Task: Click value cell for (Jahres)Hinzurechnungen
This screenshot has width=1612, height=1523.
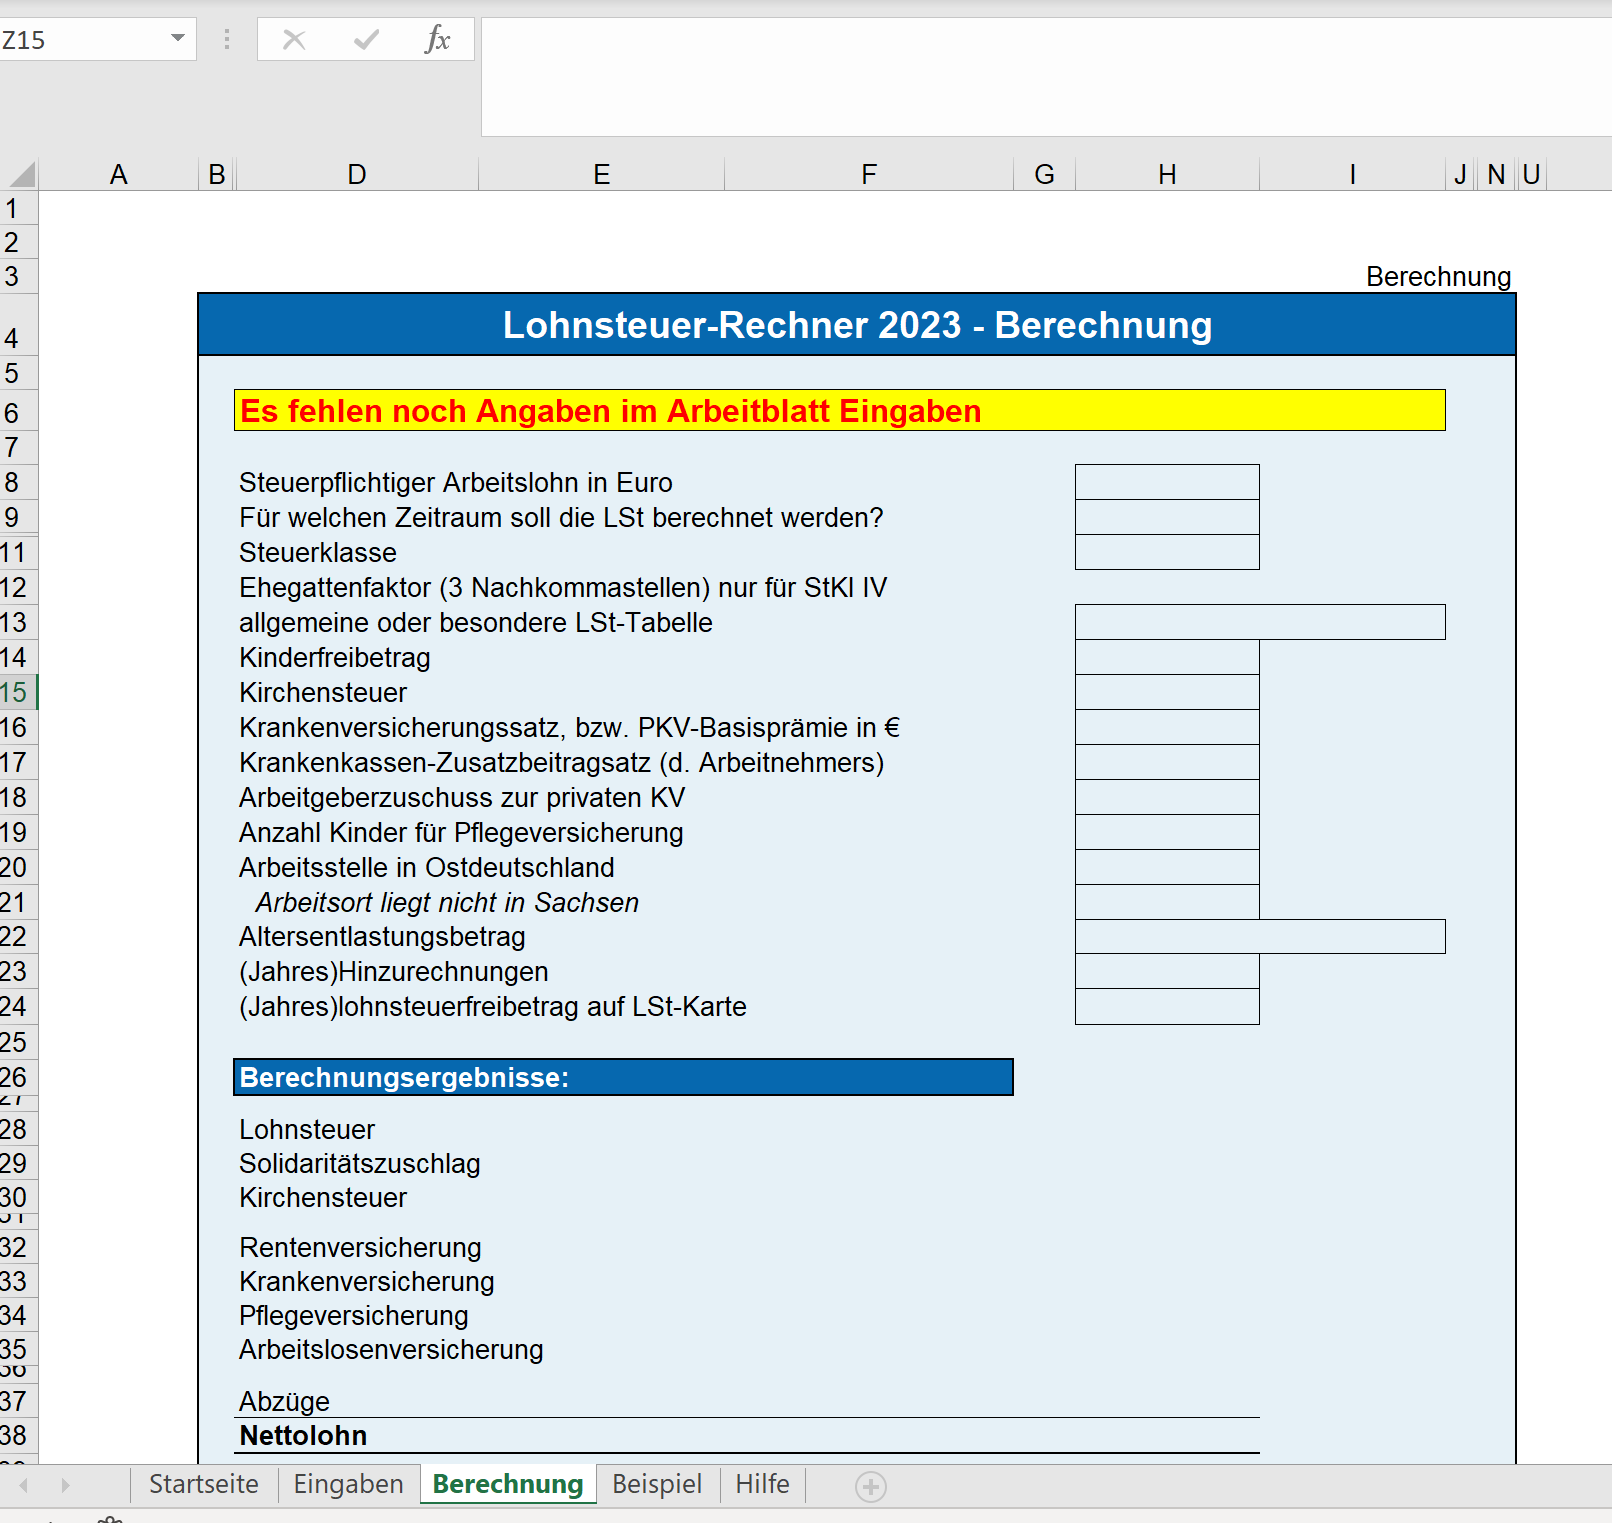Action: (1167, 971)
